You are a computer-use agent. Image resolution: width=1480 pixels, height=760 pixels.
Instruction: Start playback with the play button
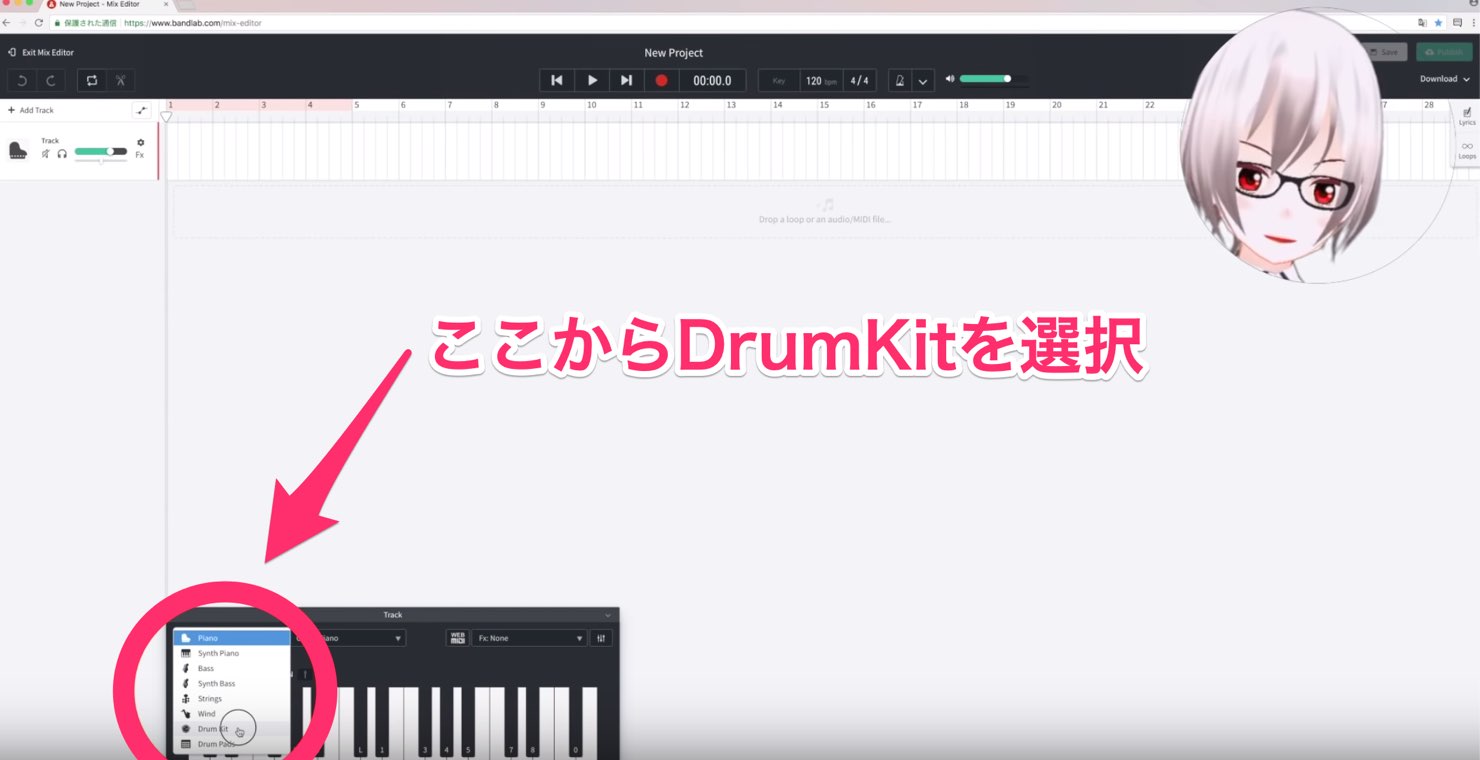(592, 80)
